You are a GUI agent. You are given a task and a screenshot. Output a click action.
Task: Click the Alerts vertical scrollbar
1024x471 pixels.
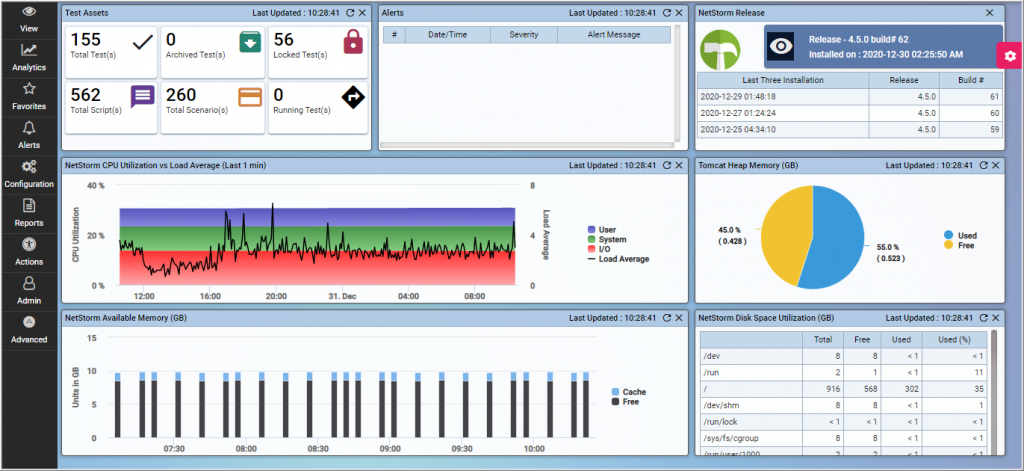click(x=677, y=83)
